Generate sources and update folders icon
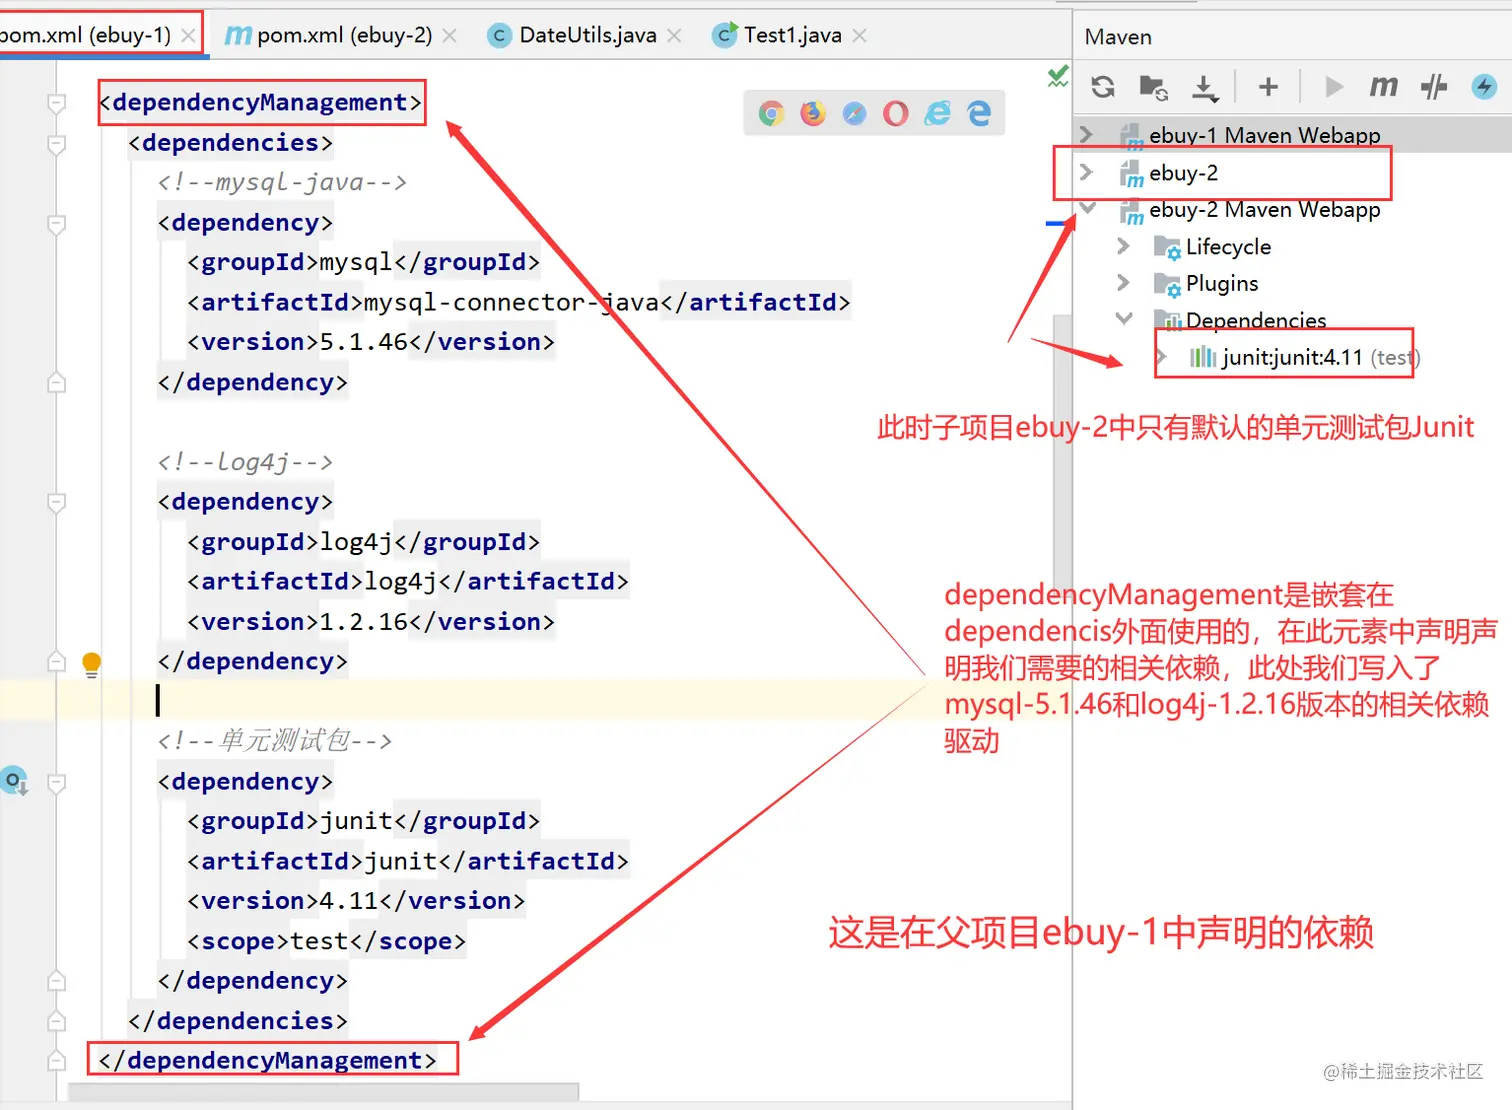 pyautogui.click(x=1154, y=87)
